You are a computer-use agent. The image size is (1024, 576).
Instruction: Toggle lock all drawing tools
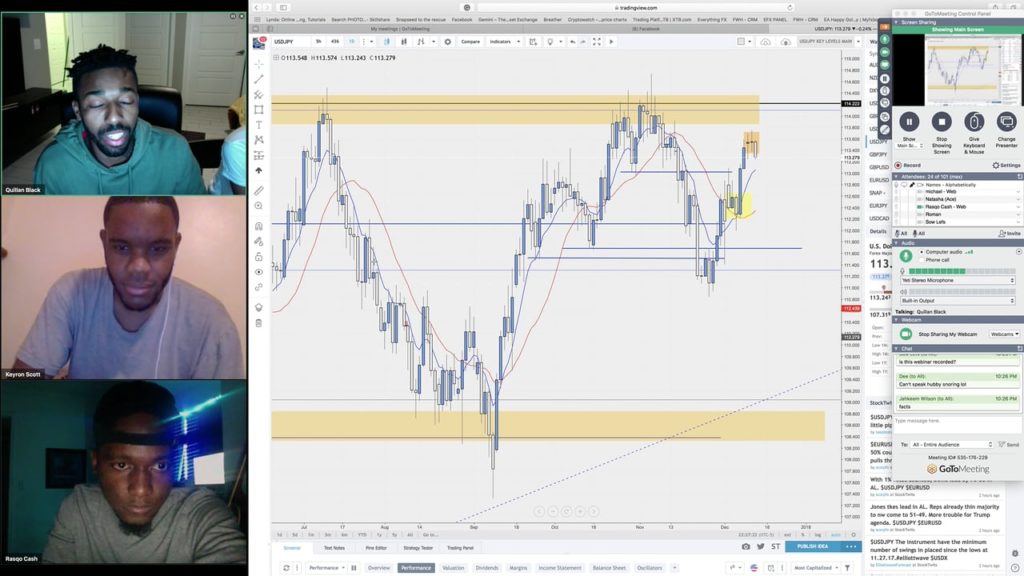[x=259, y=257]
